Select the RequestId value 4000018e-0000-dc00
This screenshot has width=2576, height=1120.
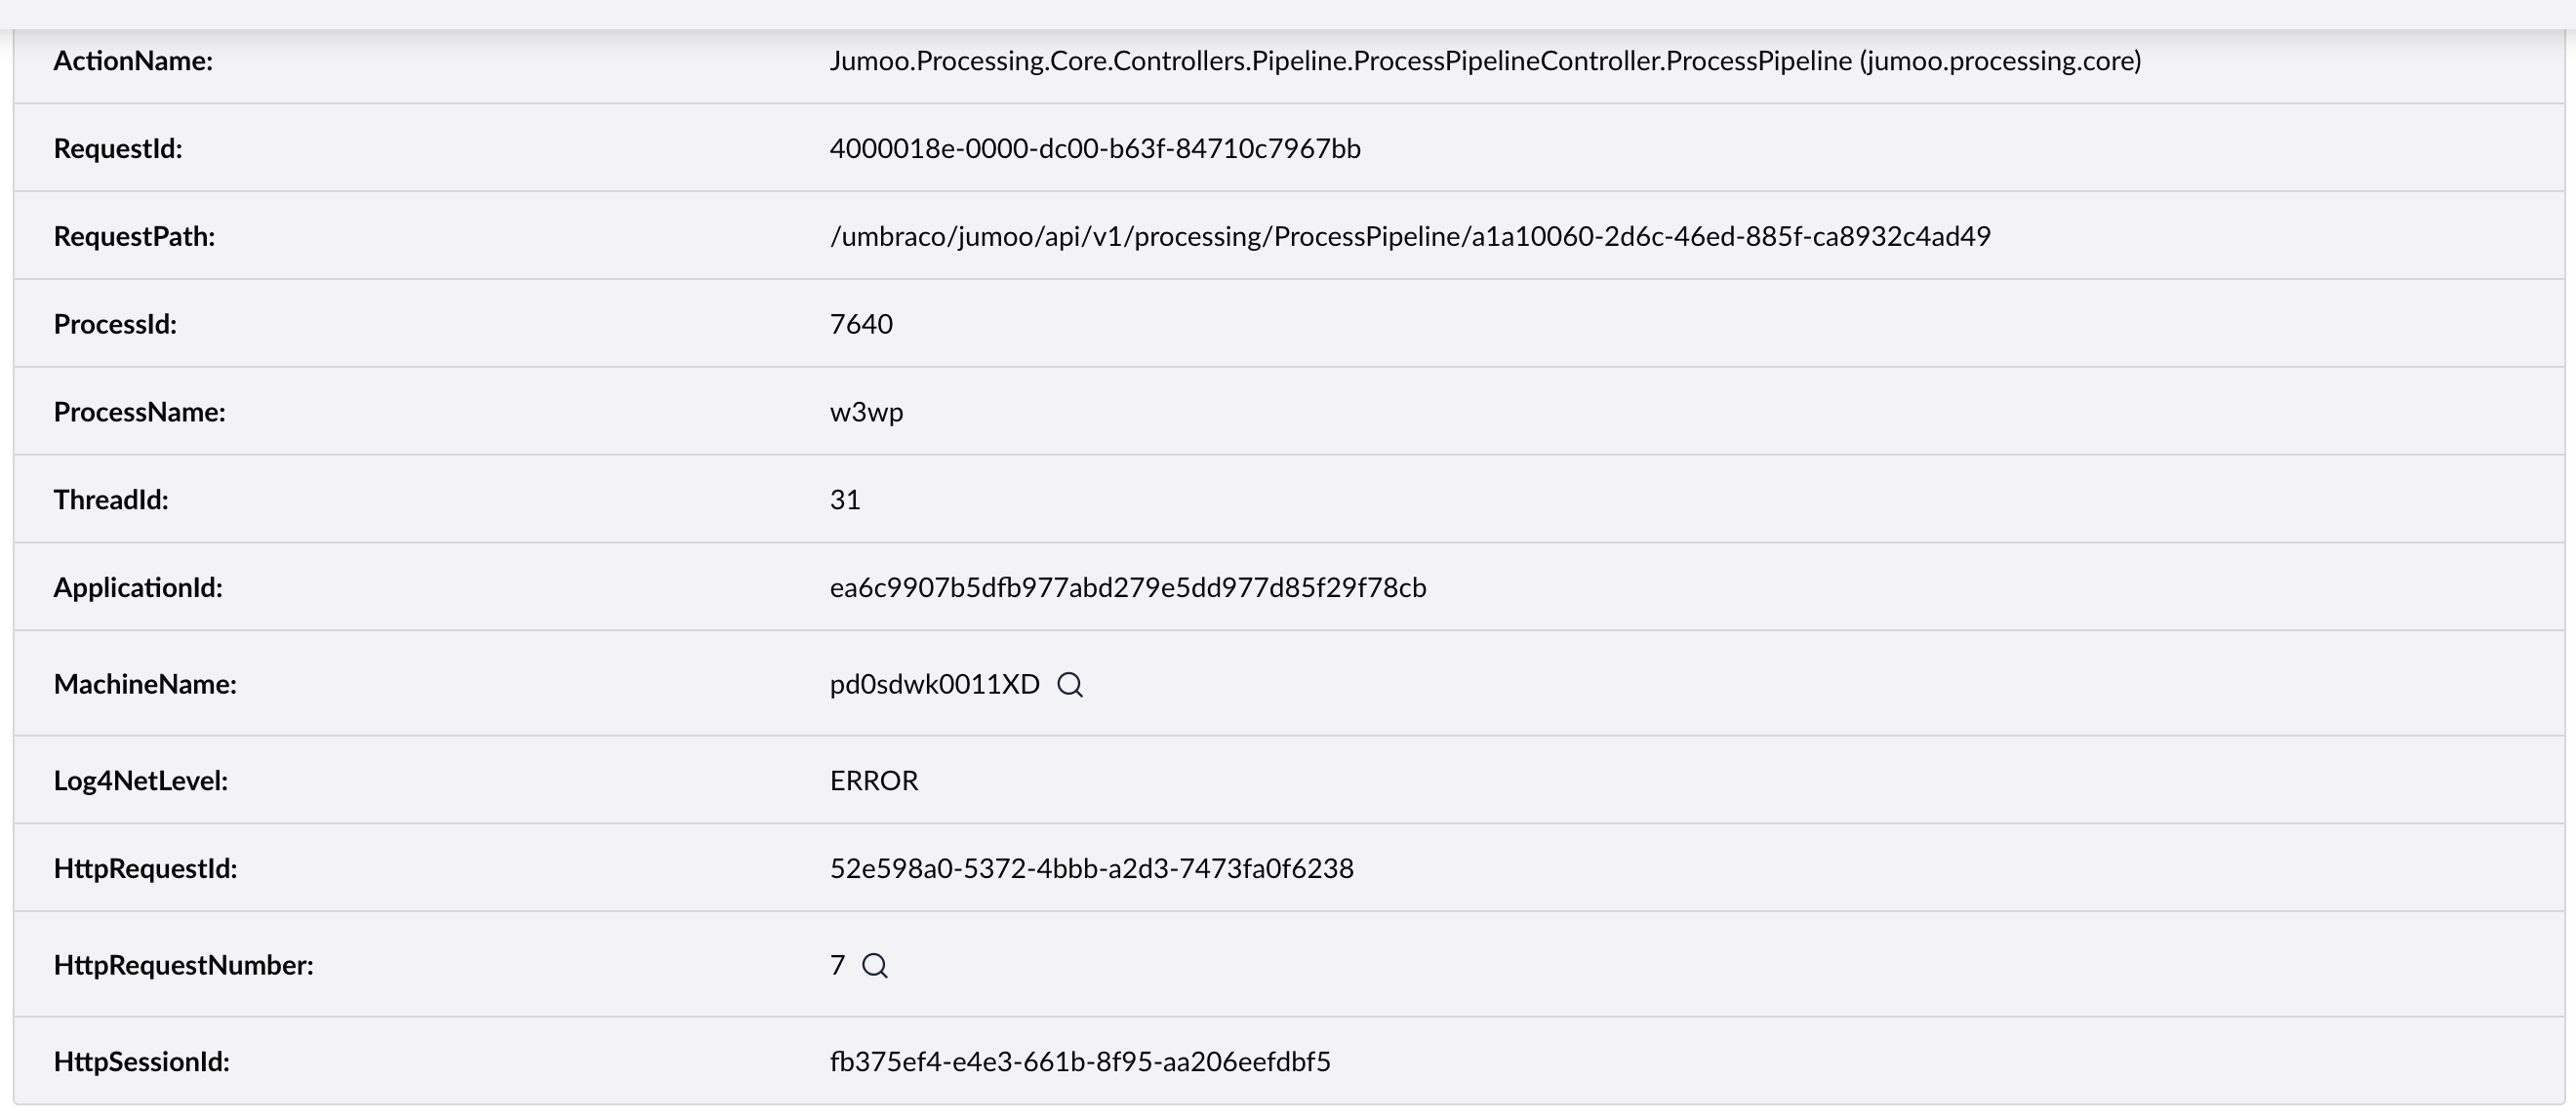[1095, 149]
